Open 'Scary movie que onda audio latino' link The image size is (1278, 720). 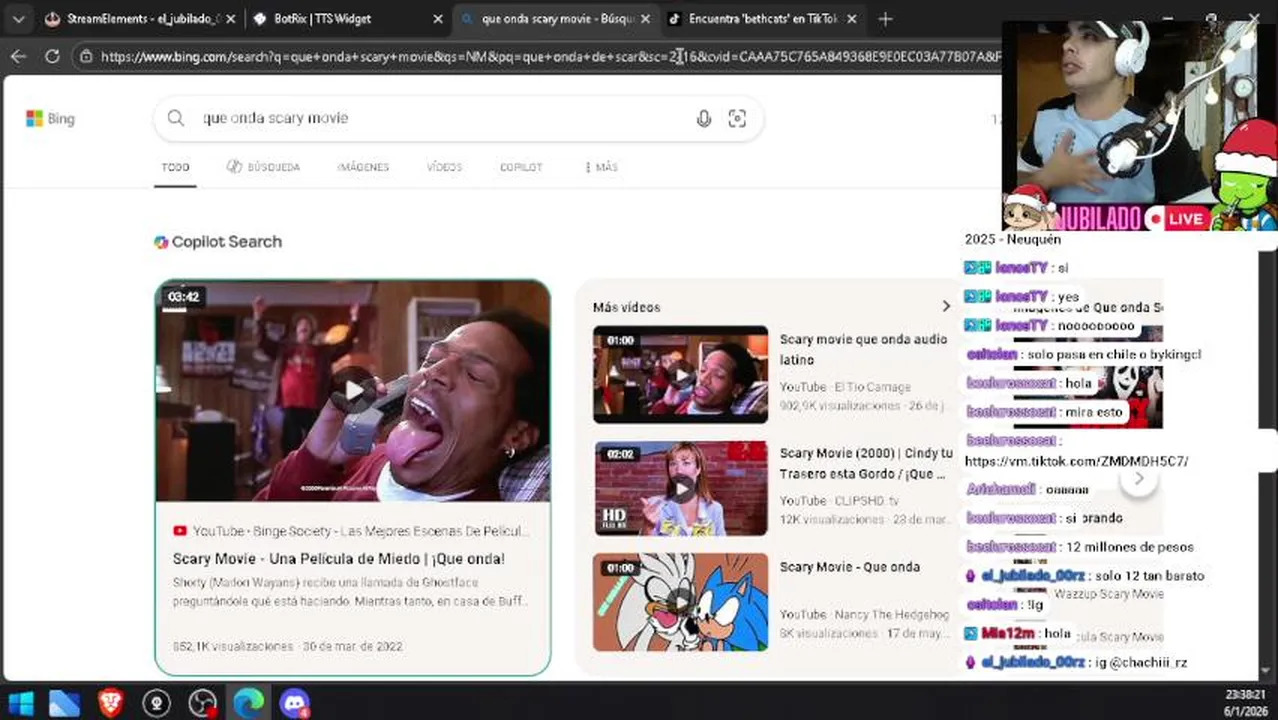pyautogui.click(x=863, y=349)
